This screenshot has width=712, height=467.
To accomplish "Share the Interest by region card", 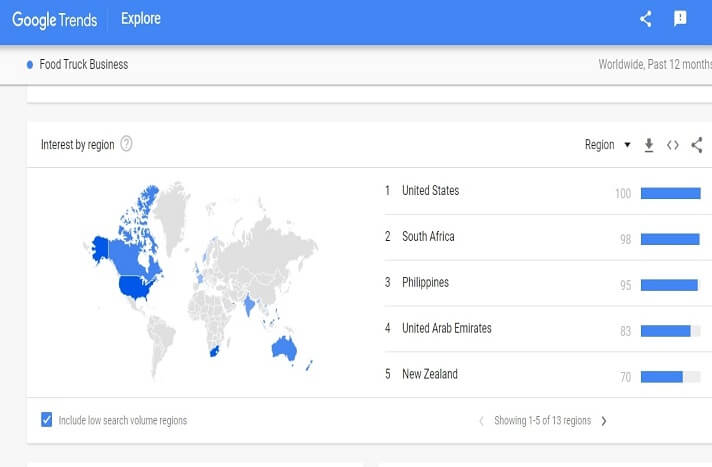I will click(x=697, y=145).
